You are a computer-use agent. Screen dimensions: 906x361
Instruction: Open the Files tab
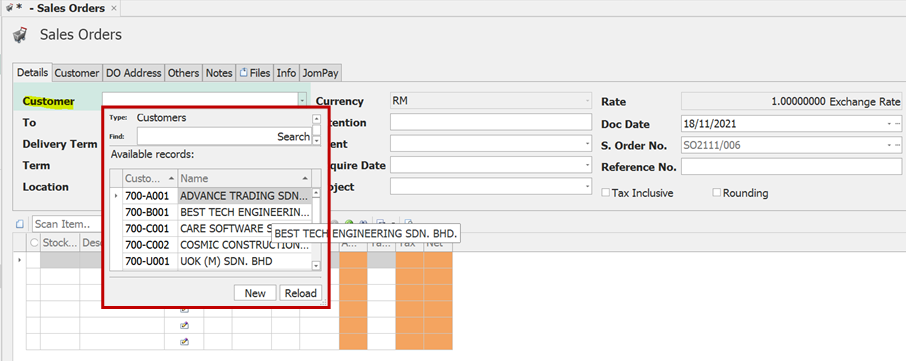[x=255, y=73]
